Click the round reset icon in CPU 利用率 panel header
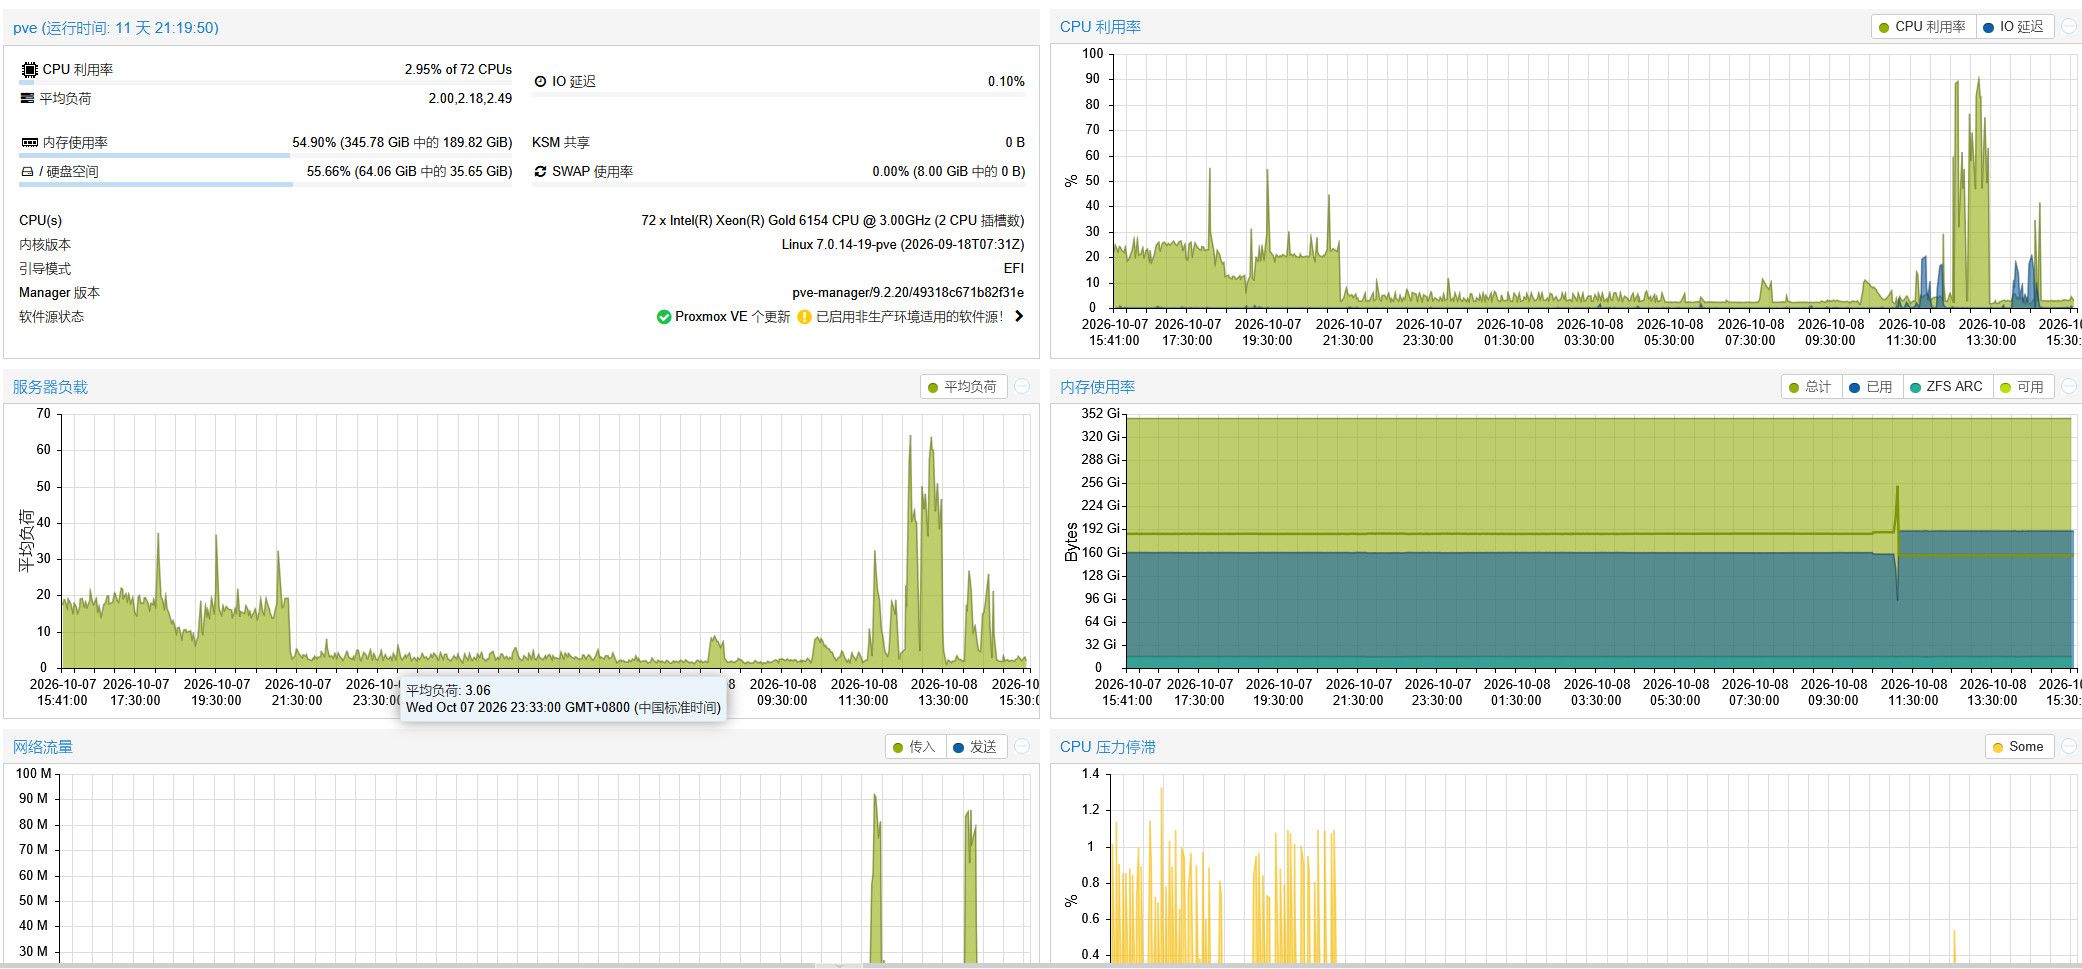 [2069, 27]
